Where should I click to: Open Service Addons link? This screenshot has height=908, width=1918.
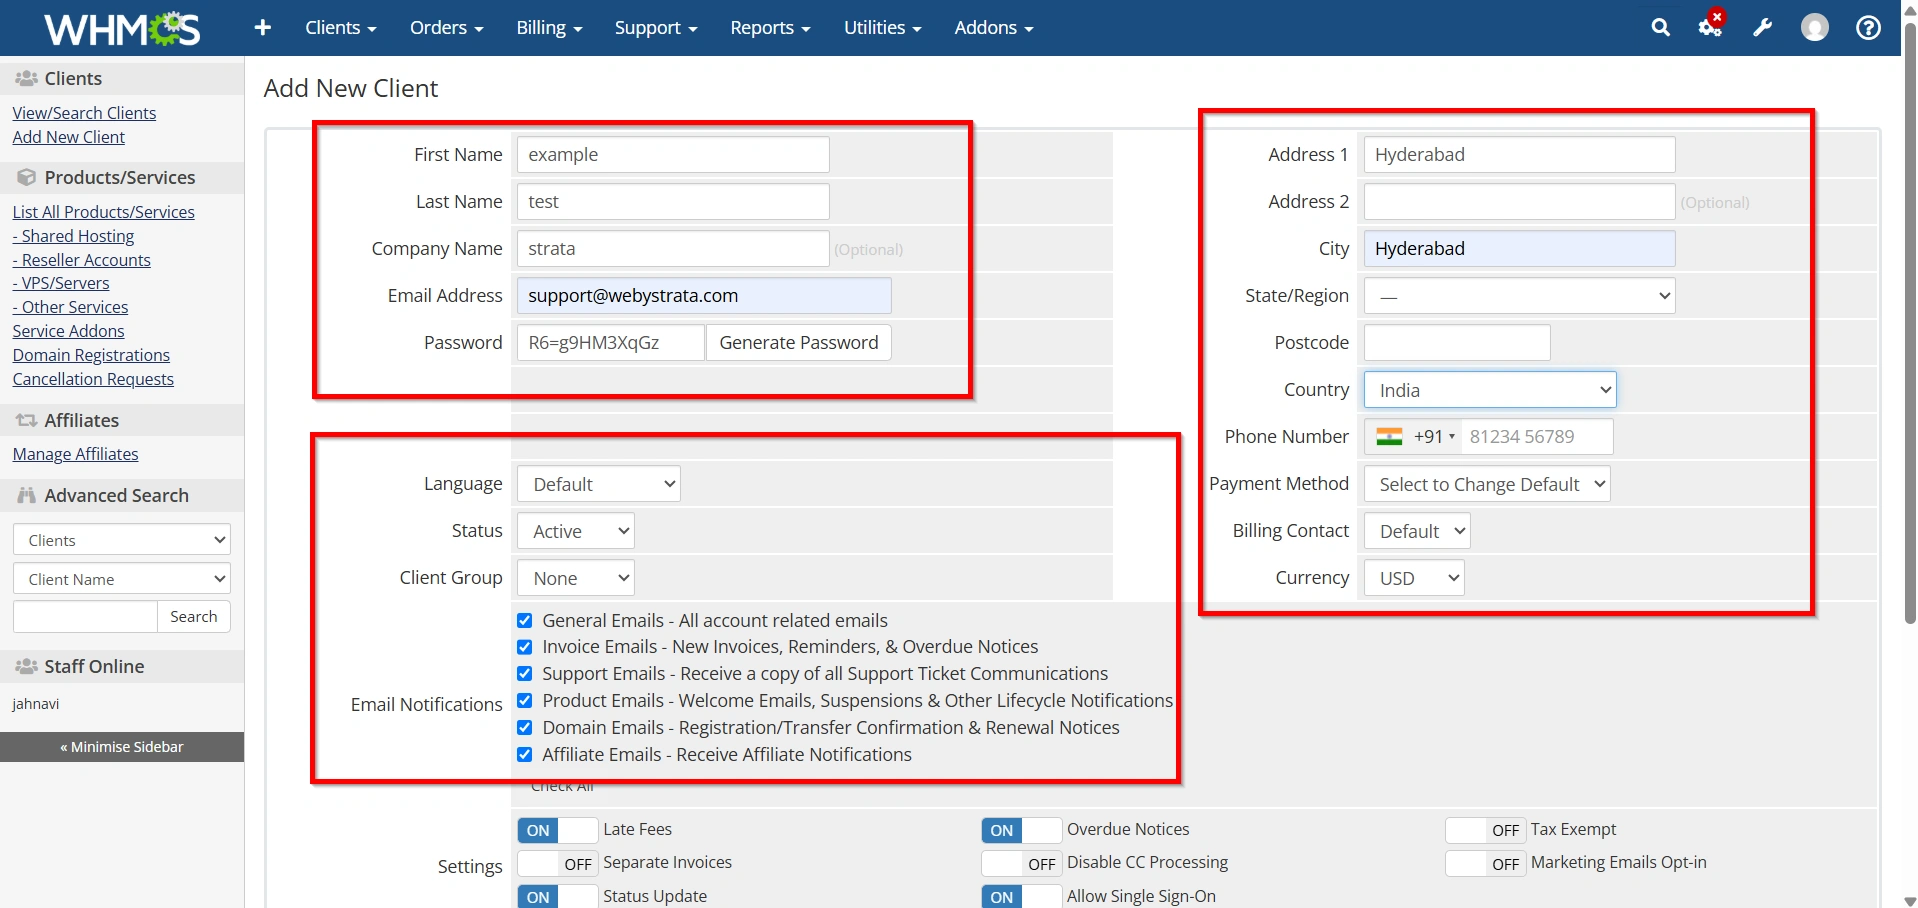[68, 331]
